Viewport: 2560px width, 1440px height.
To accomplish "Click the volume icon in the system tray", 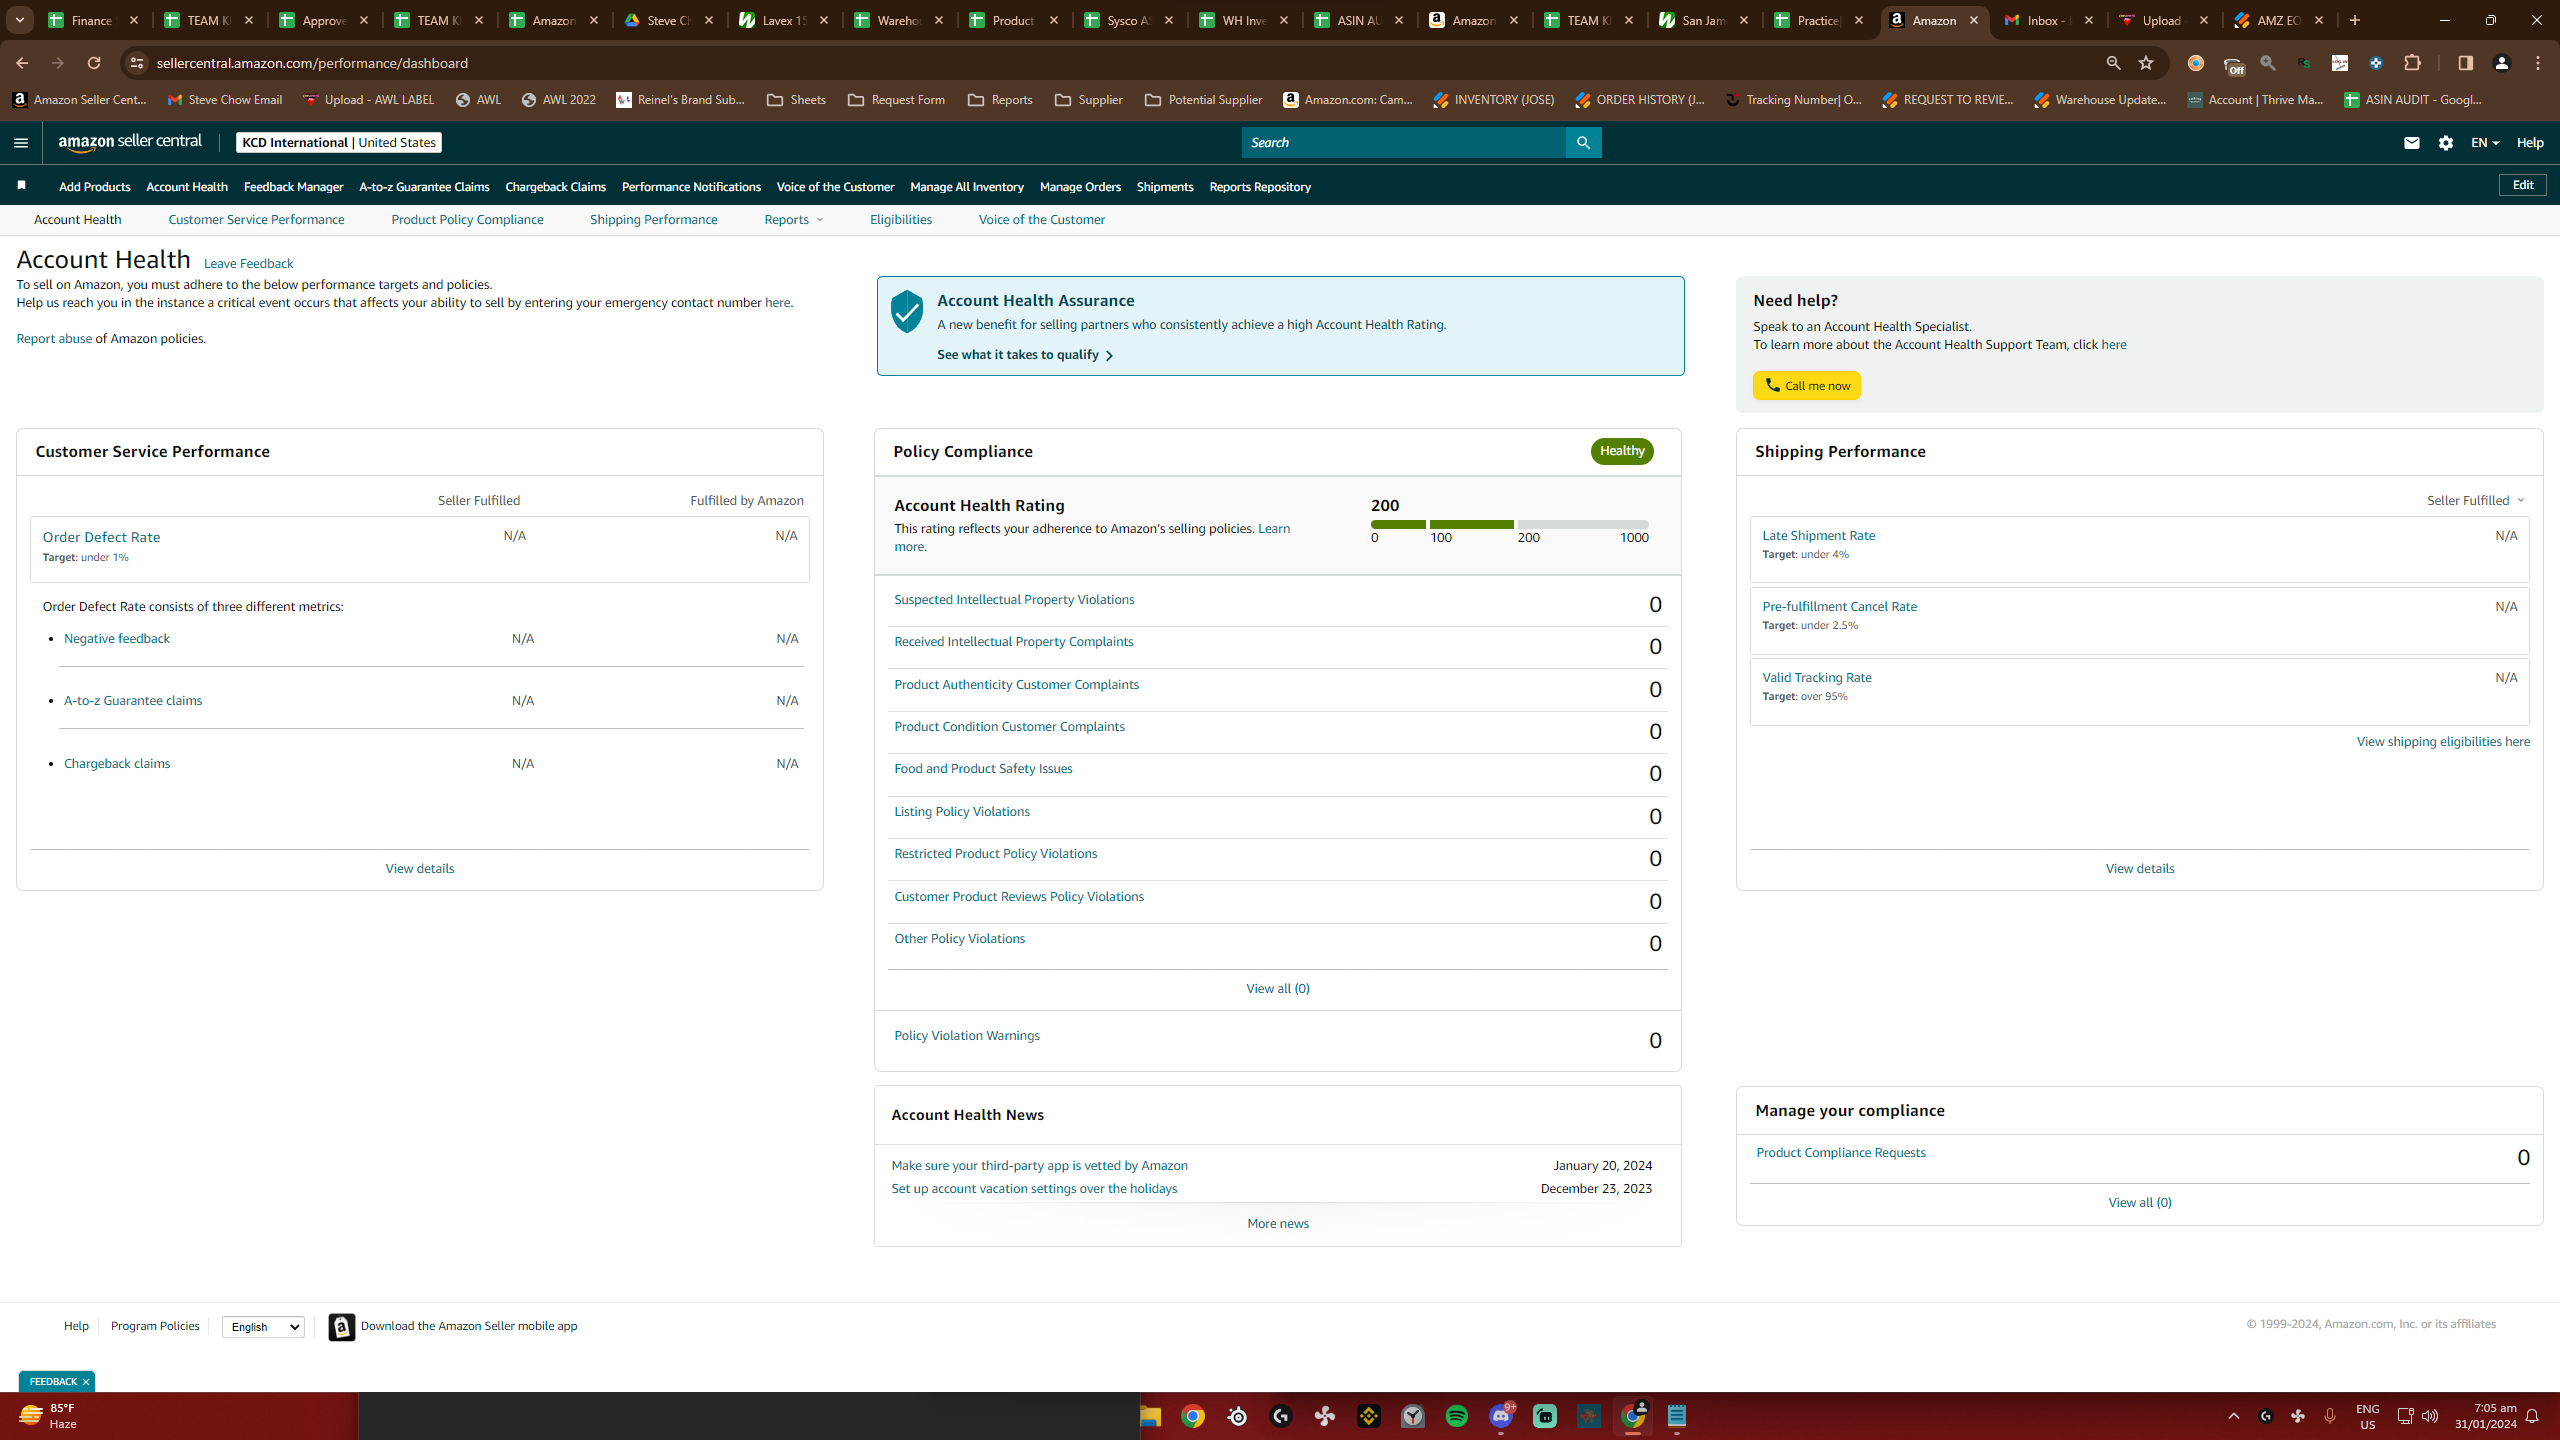I will (x=2430, y=1416).
